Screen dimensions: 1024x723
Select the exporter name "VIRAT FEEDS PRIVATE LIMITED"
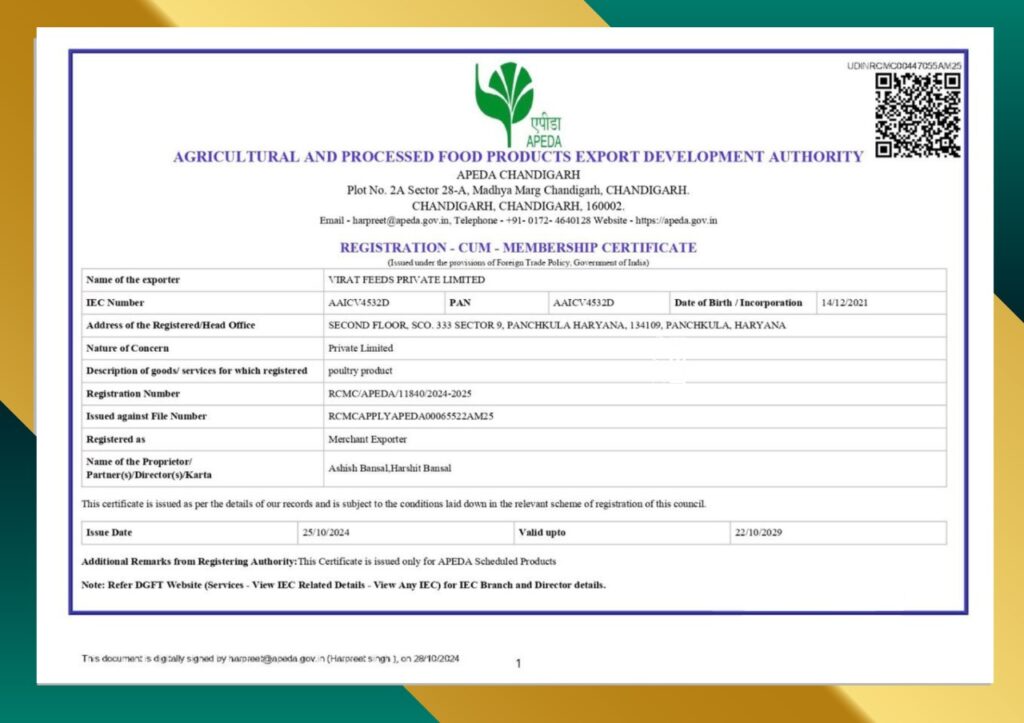(406, 280)
